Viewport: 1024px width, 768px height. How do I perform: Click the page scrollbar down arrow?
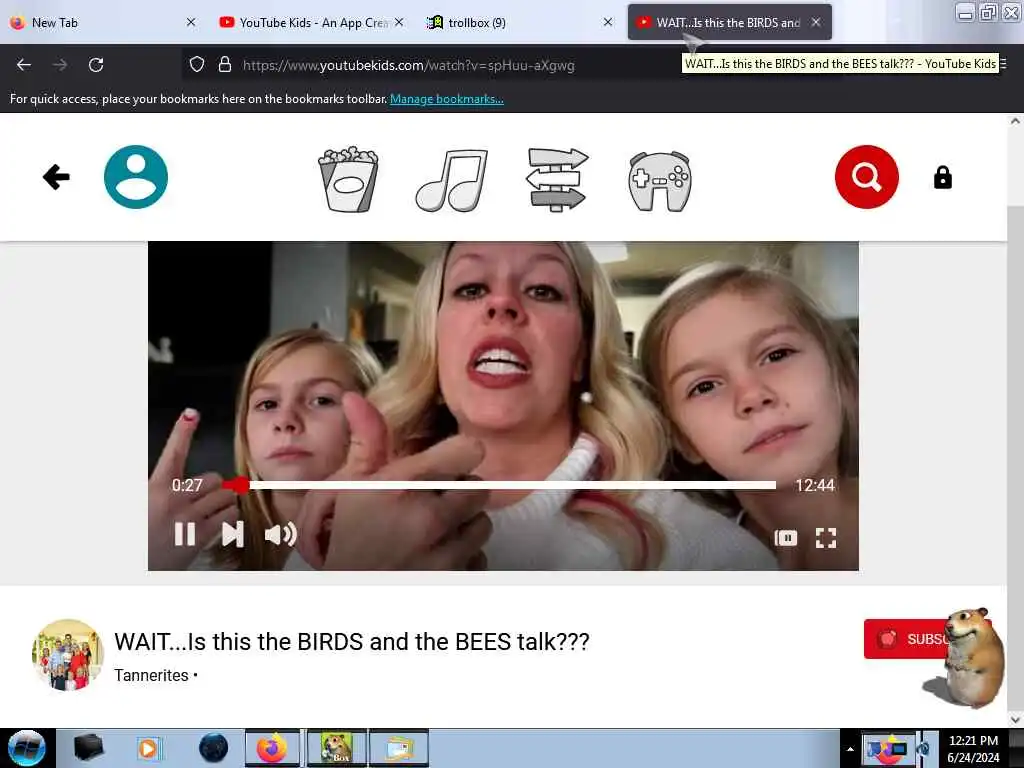pos(1016,720)
